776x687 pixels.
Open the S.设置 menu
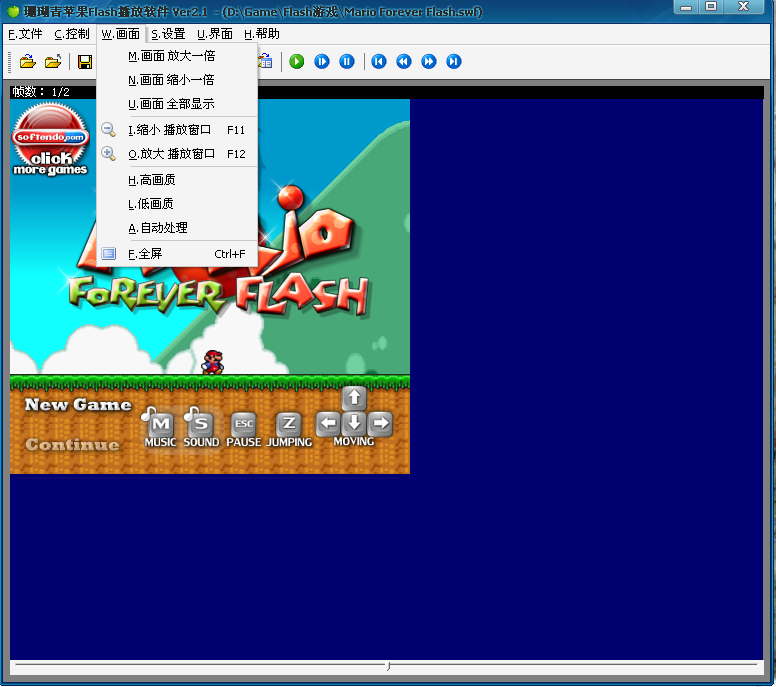tap(168, 34)
